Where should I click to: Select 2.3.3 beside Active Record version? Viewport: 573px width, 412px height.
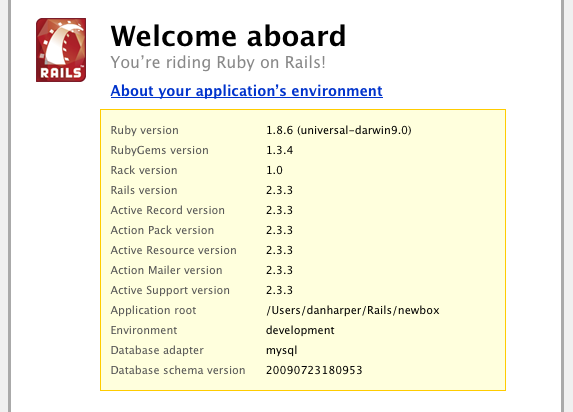click(x=280, y=210)
